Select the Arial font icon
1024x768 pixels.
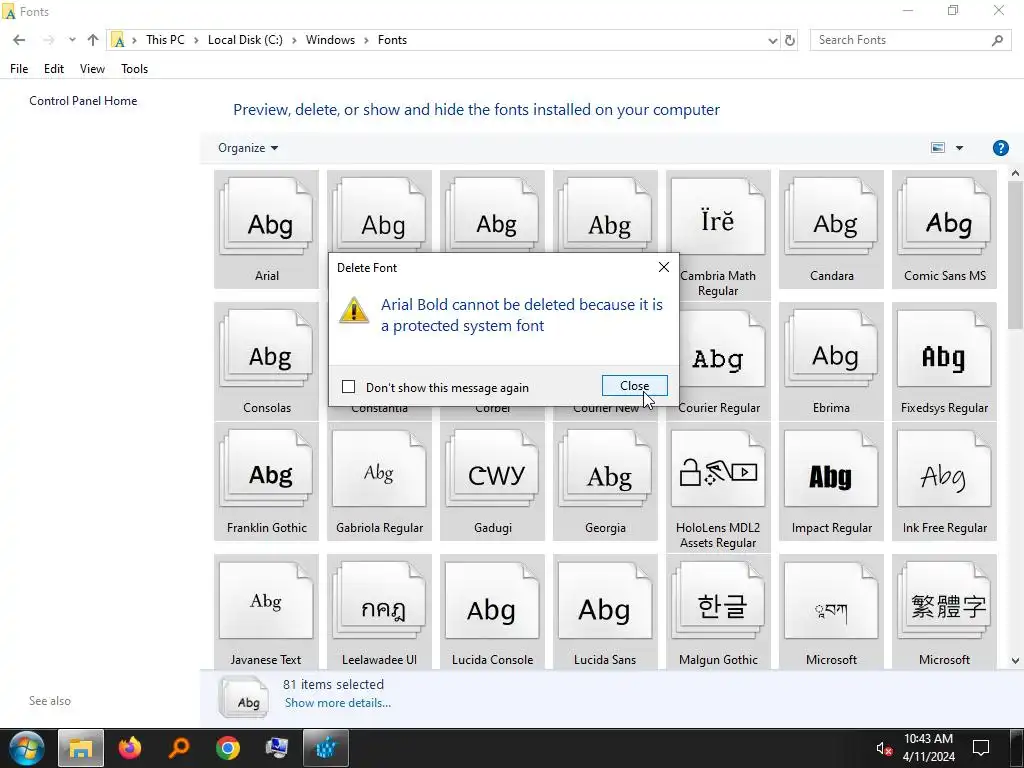[266, 229]
